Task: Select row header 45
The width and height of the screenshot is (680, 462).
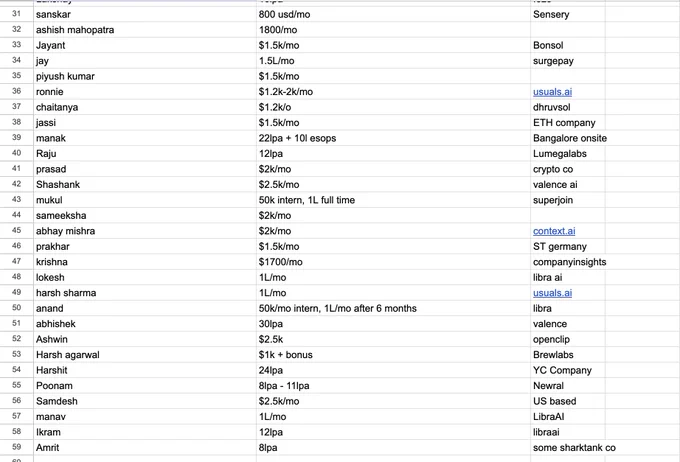Action: 16,231
